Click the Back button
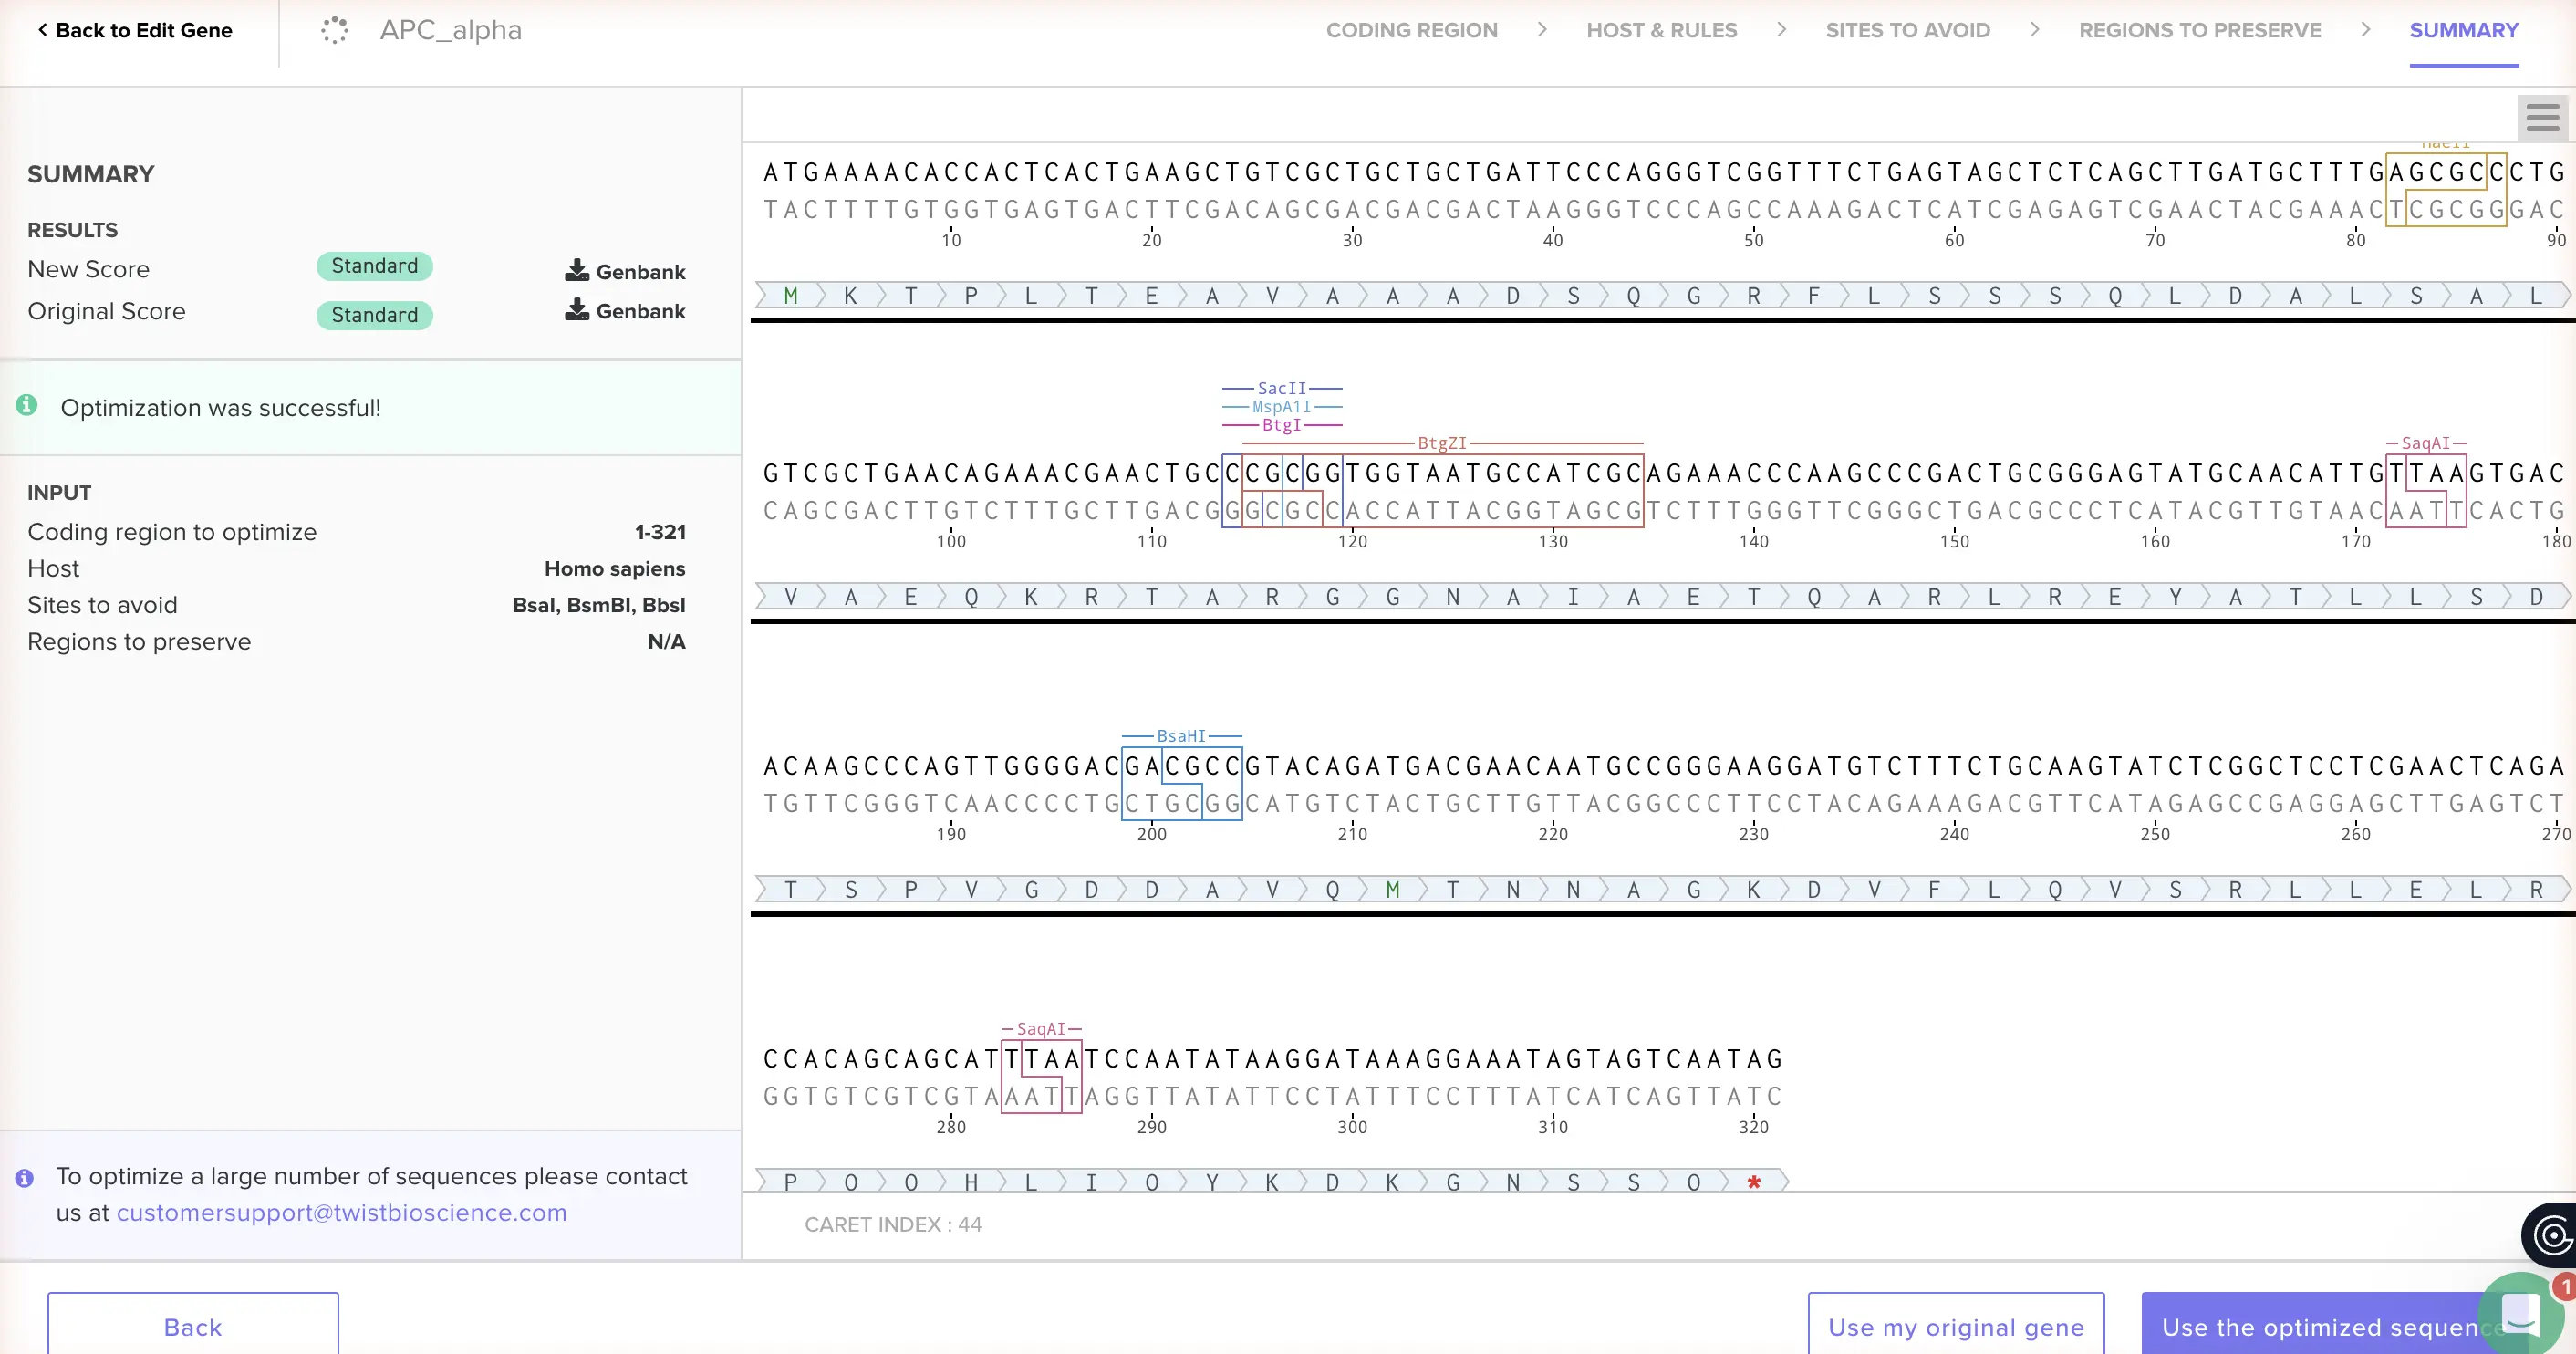Screen dimensions: 2576x1354 pyautogui.click(x=193, y=1326)
